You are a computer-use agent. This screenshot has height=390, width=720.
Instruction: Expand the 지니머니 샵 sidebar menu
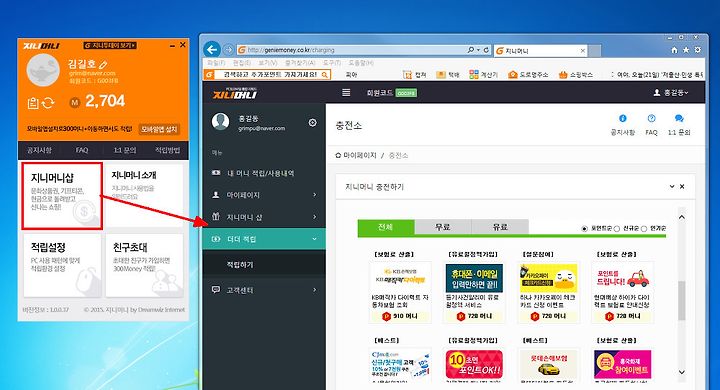click(264, 217)
